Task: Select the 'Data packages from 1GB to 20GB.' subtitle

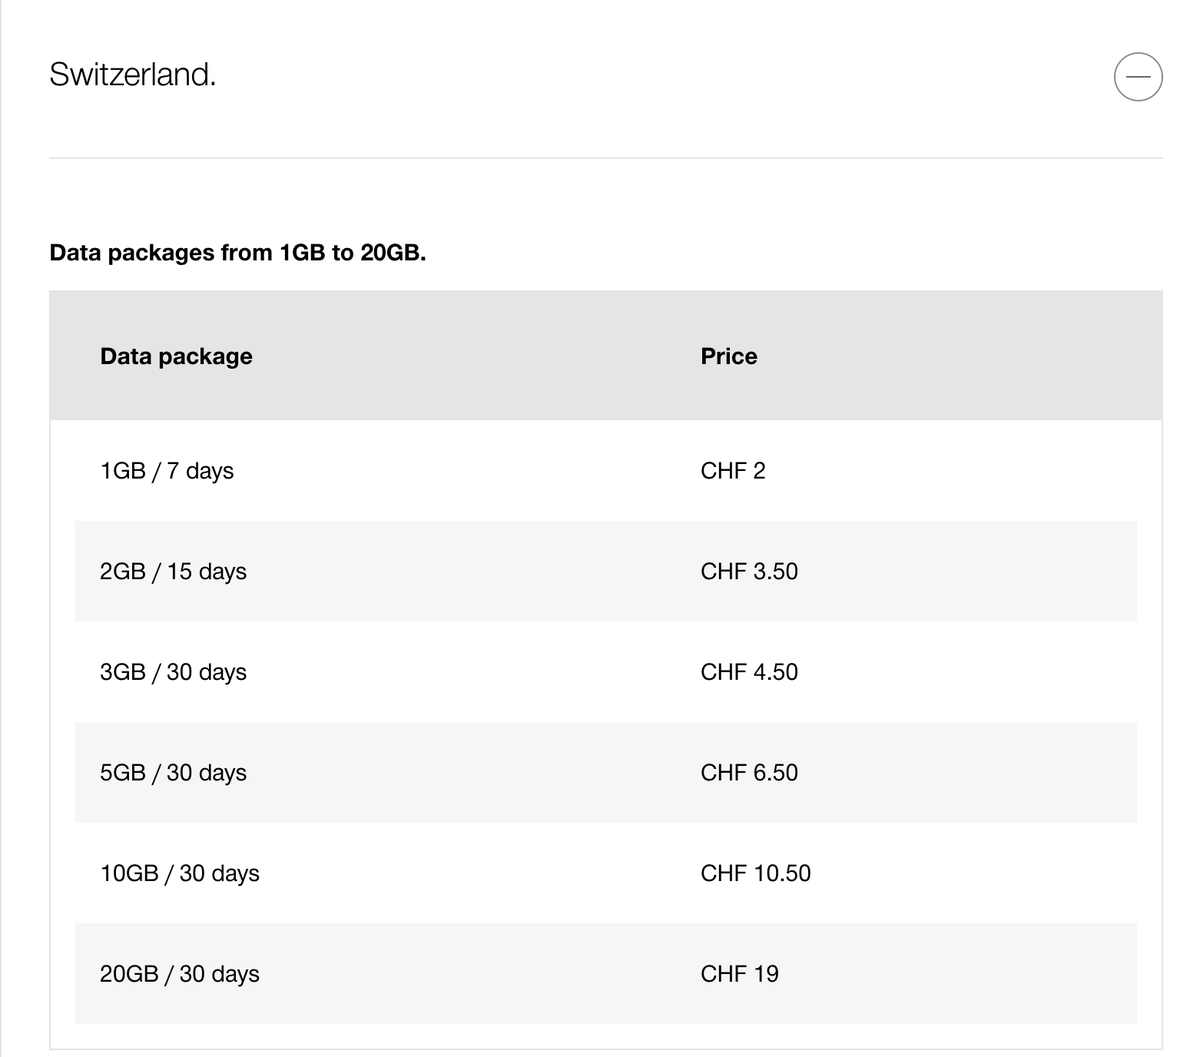Action: click(238, 252)
